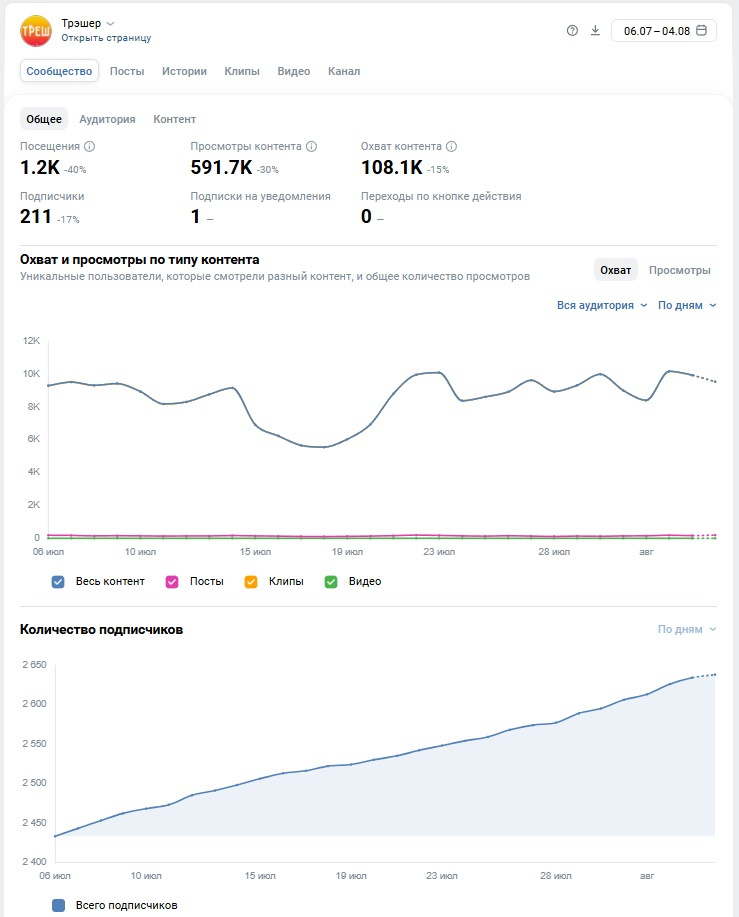Switch to the Посты tab
The image size is (739, 917).
click(x=127, y=71)
